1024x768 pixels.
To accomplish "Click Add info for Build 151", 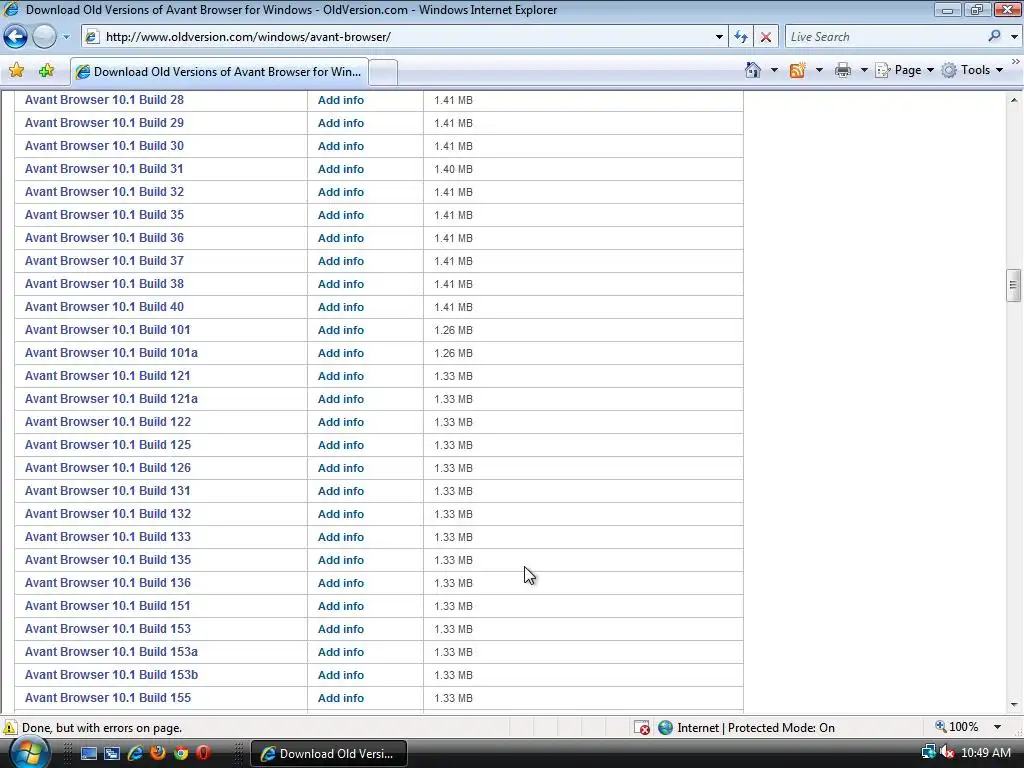I will coord(341,606).
